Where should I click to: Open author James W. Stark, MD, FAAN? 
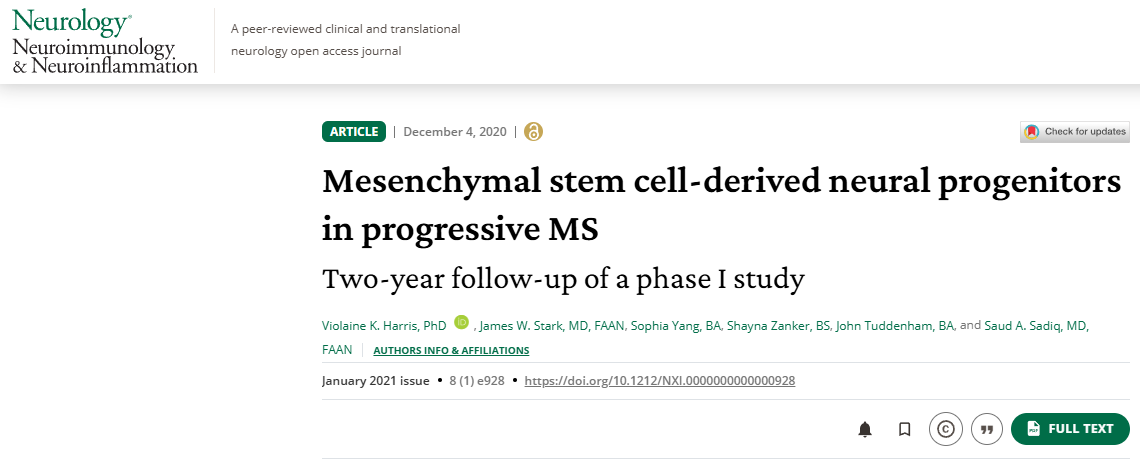coord(552,327)
